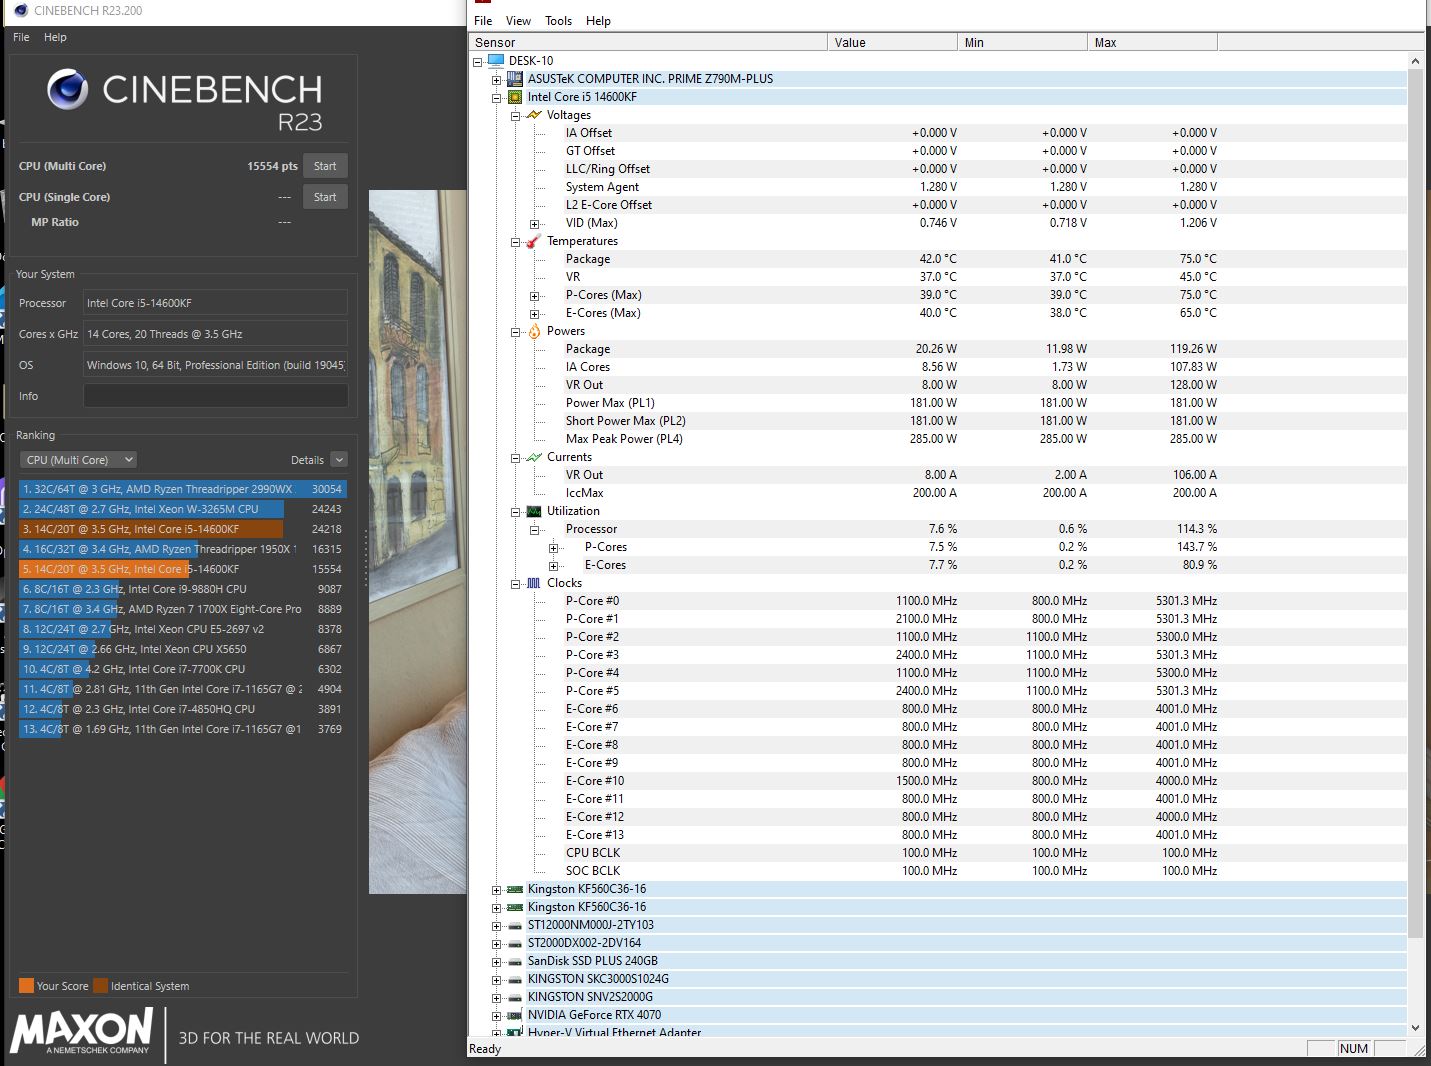
Task: Click the ST2000DX002 drive icon
Action: tap(515, 943)
